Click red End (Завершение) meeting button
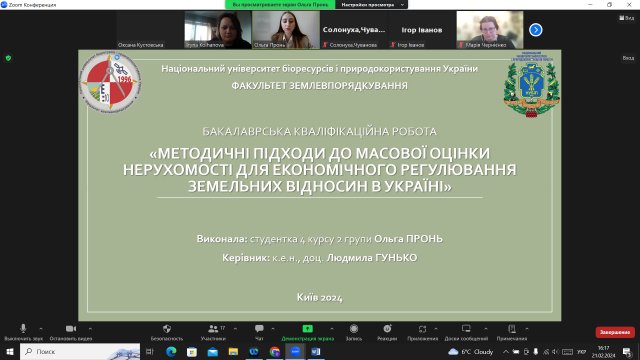The height and width of the screenshot is (360, 640). click(615, 332)
